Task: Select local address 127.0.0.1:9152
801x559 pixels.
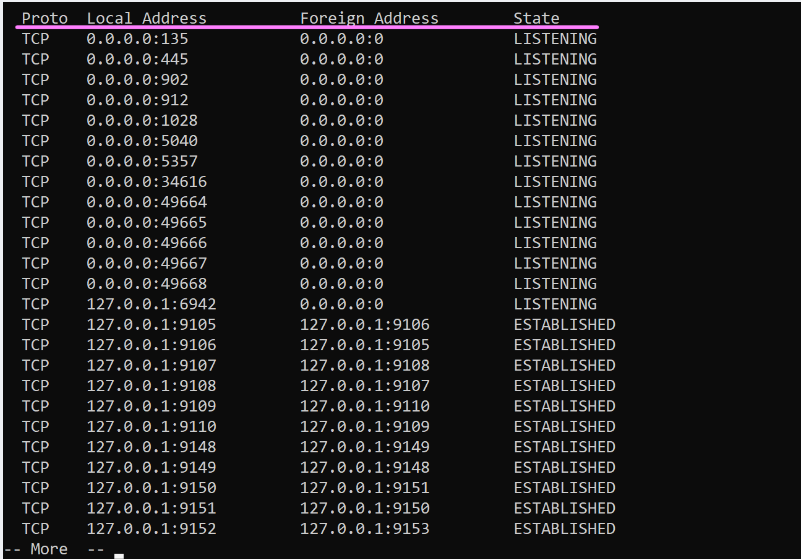Action: [151, 529]
